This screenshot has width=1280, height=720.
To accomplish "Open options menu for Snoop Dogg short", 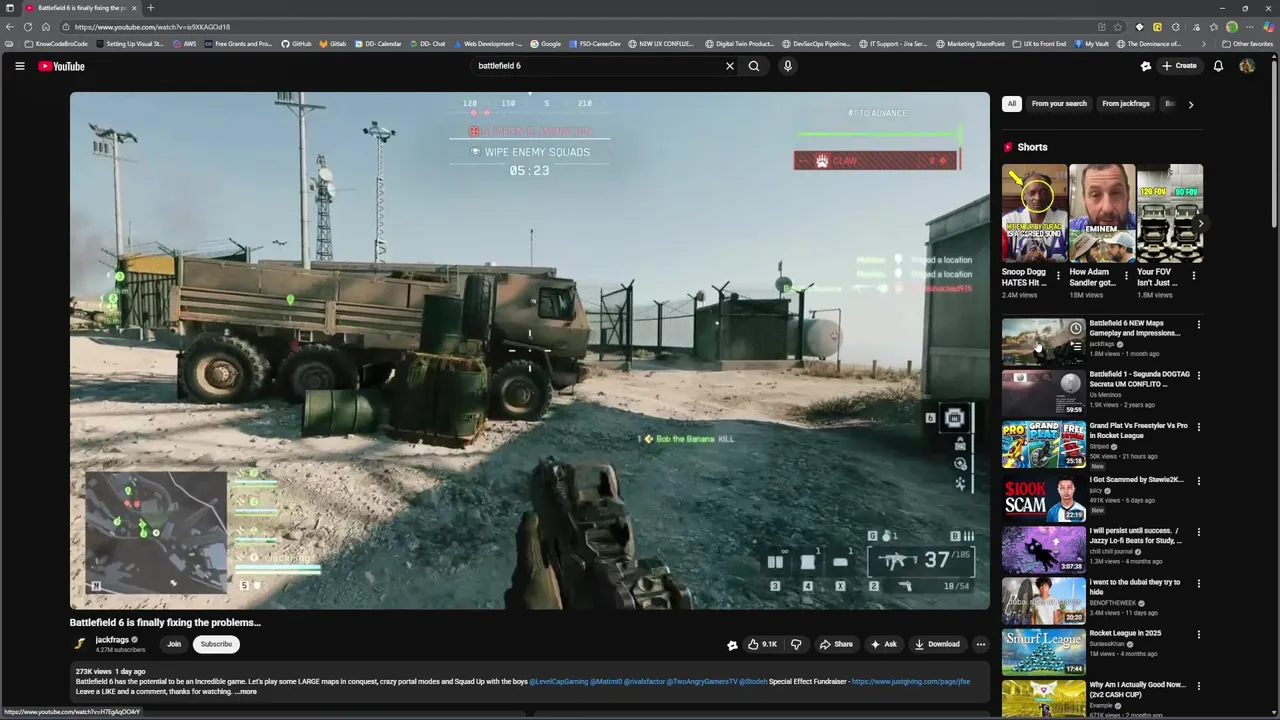I will click(1059, 276).
